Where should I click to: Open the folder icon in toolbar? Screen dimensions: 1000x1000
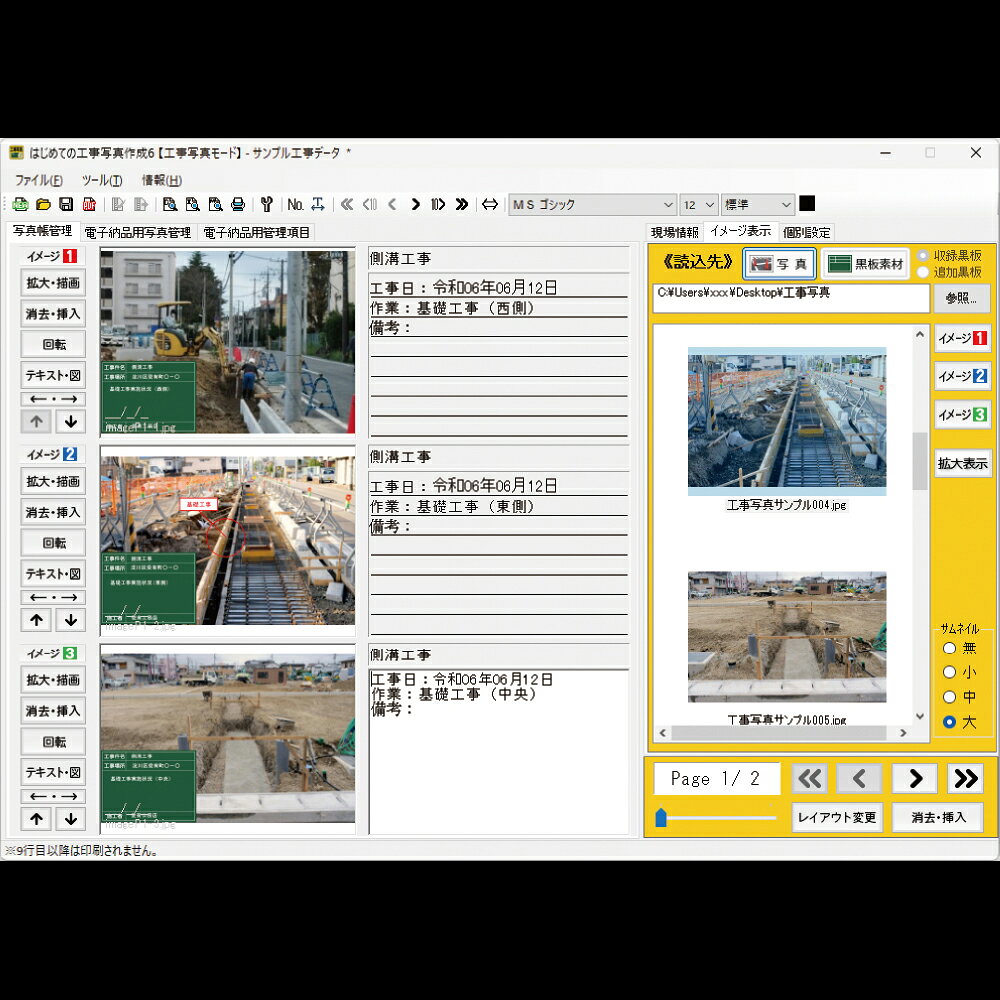(x=43, y=204)
